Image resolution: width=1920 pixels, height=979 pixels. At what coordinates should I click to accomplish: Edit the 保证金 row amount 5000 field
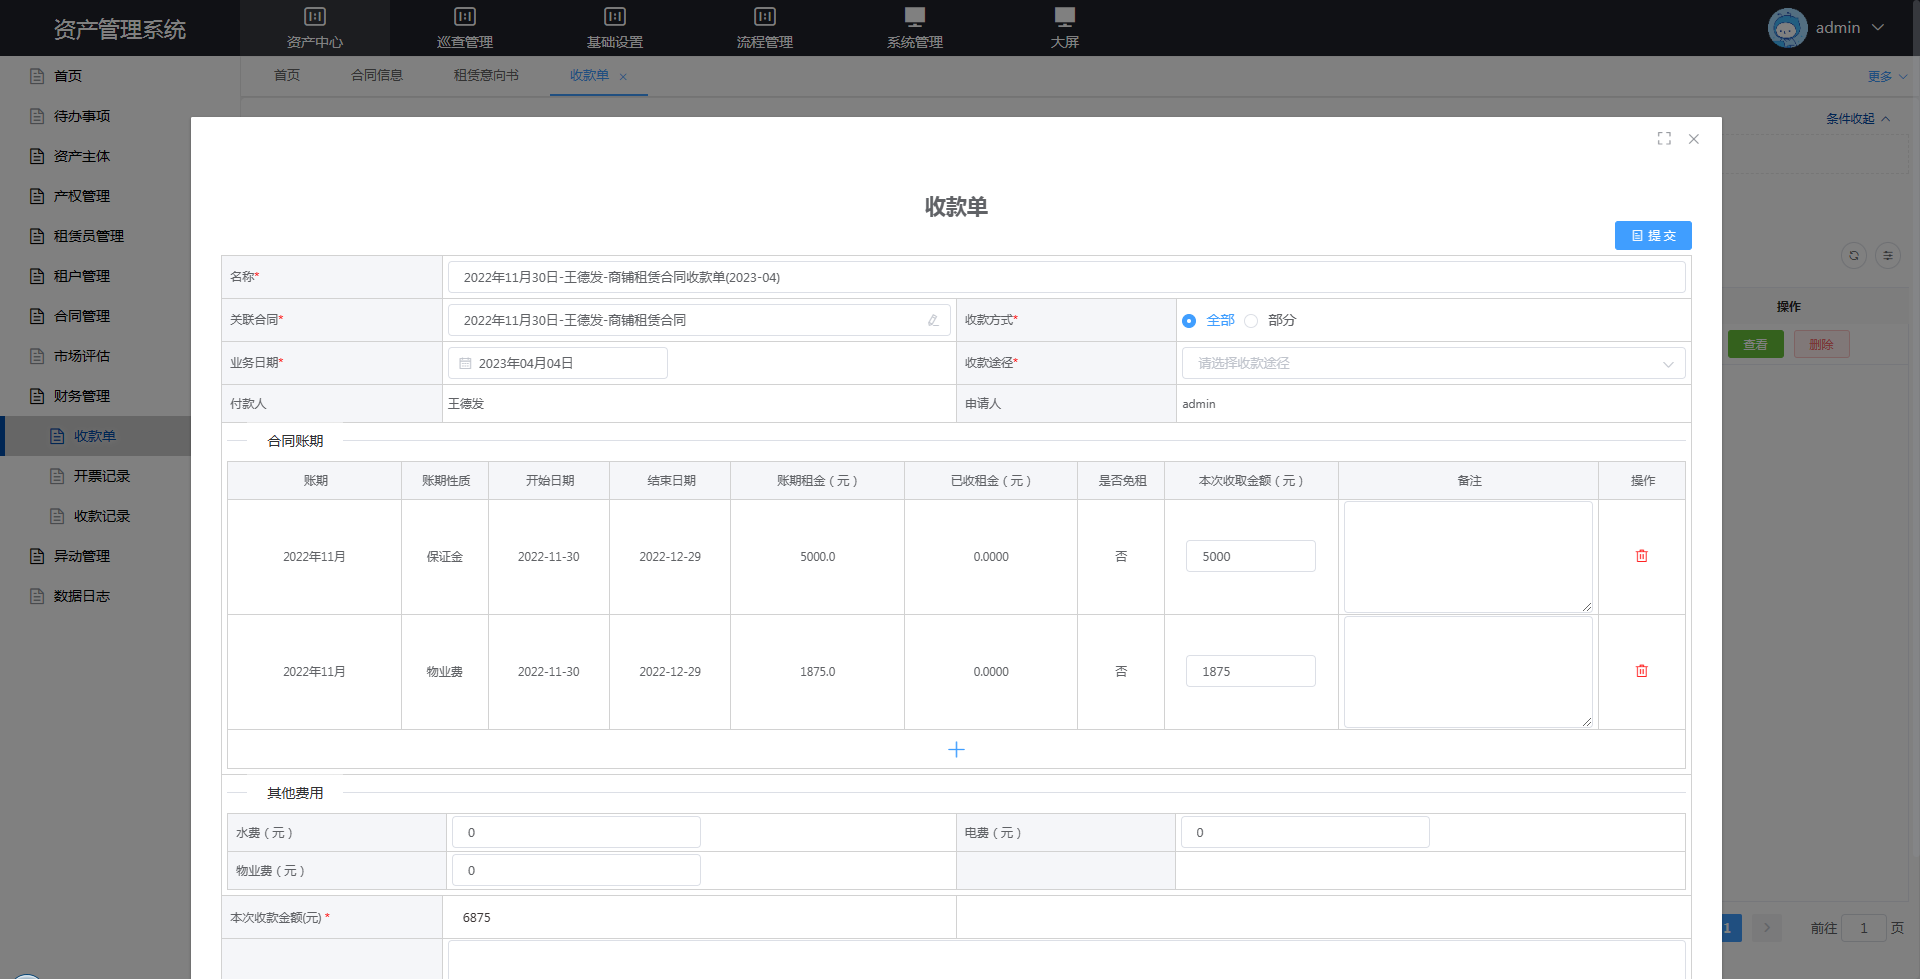(x=1250, y=556)
